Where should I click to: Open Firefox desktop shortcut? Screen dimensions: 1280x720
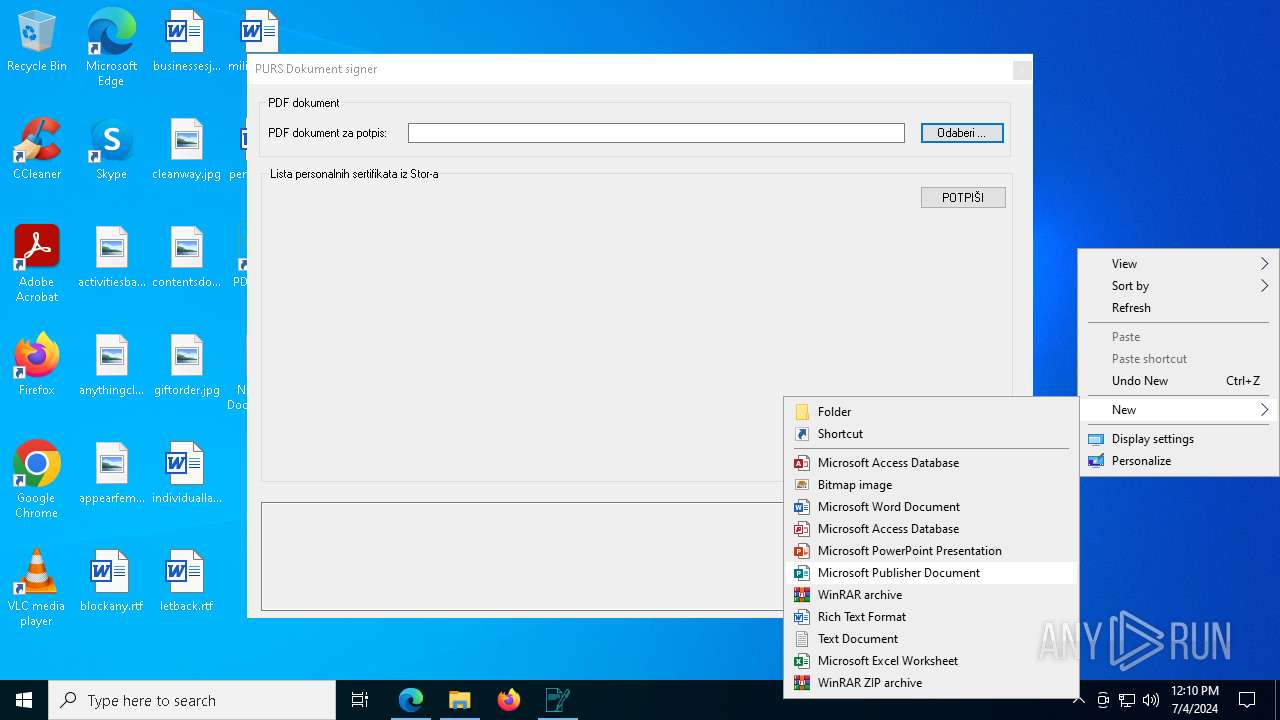[x=37, y=366]
